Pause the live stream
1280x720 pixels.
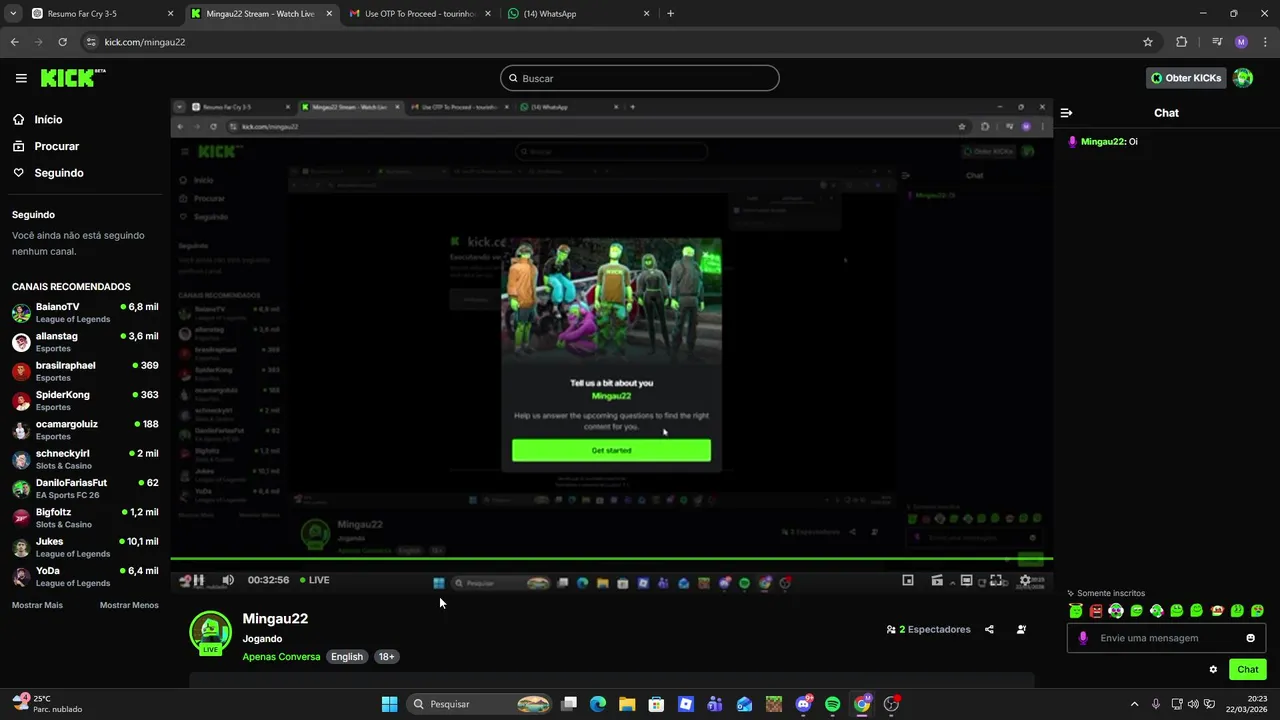[198, 580]
